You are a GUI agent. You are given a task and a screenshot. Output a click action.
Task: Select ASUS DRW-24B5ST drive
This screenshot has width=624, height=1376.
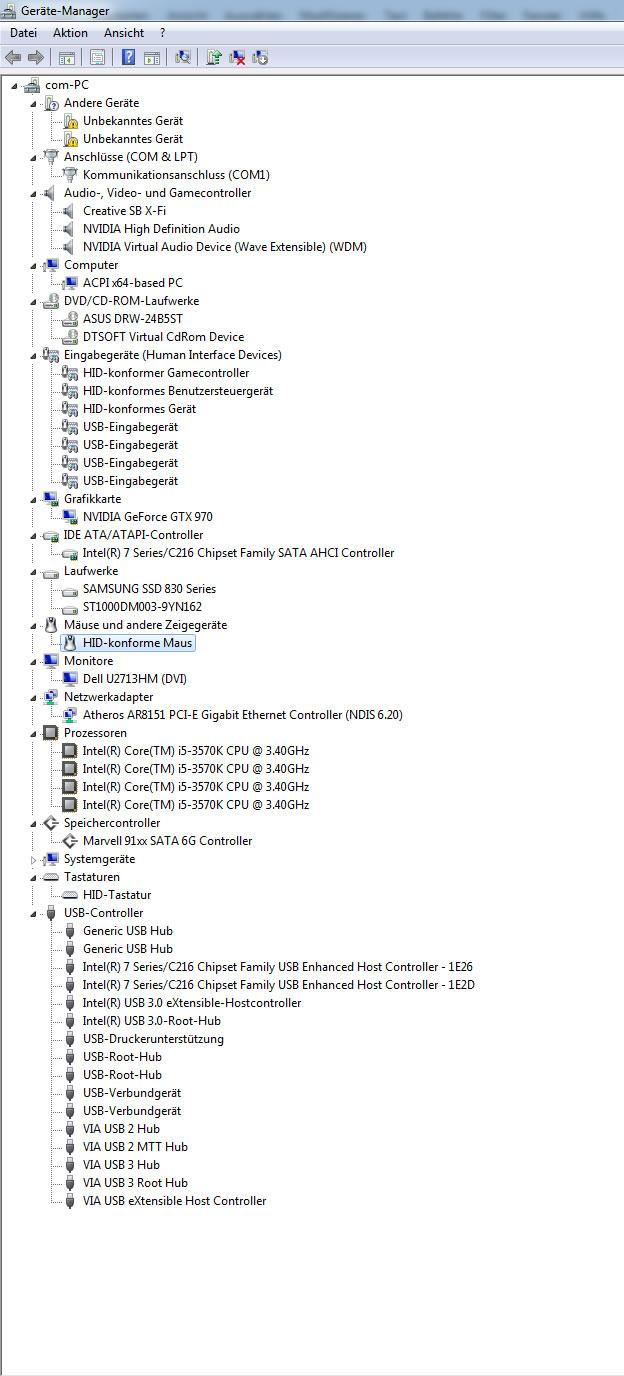133,319
